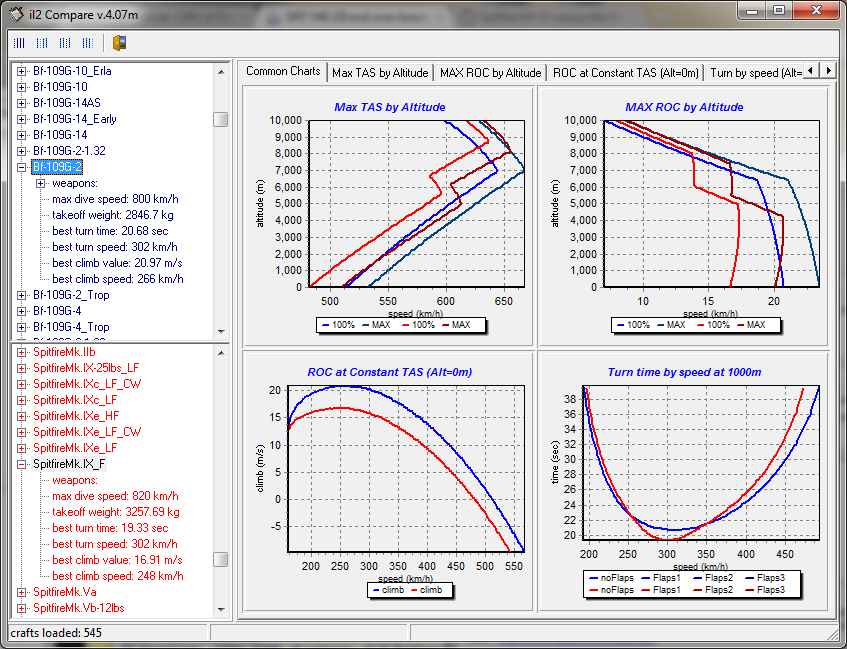The height and width of the screenshot is (649, 847).
Task: Click the lower list scroll-down arrow
Action: coord(221,609)
